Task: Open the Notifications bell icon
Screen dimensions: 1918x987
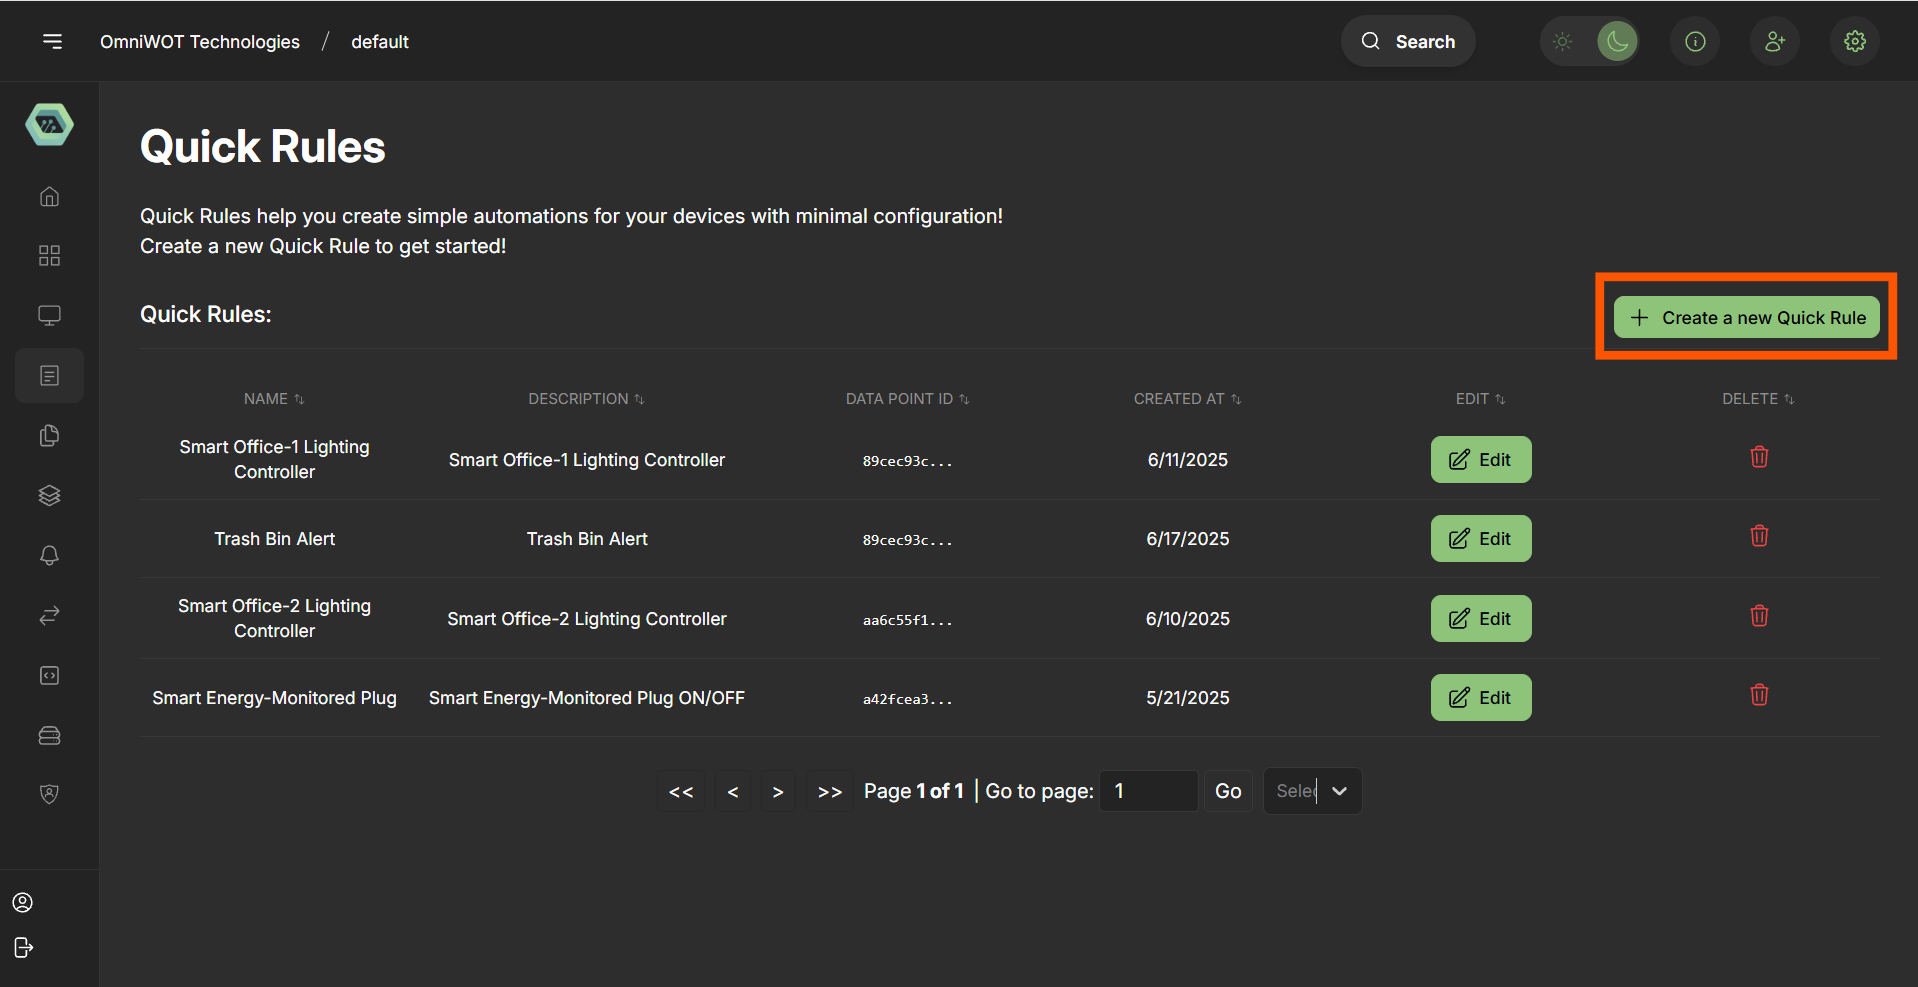Action: coord(49,555)
